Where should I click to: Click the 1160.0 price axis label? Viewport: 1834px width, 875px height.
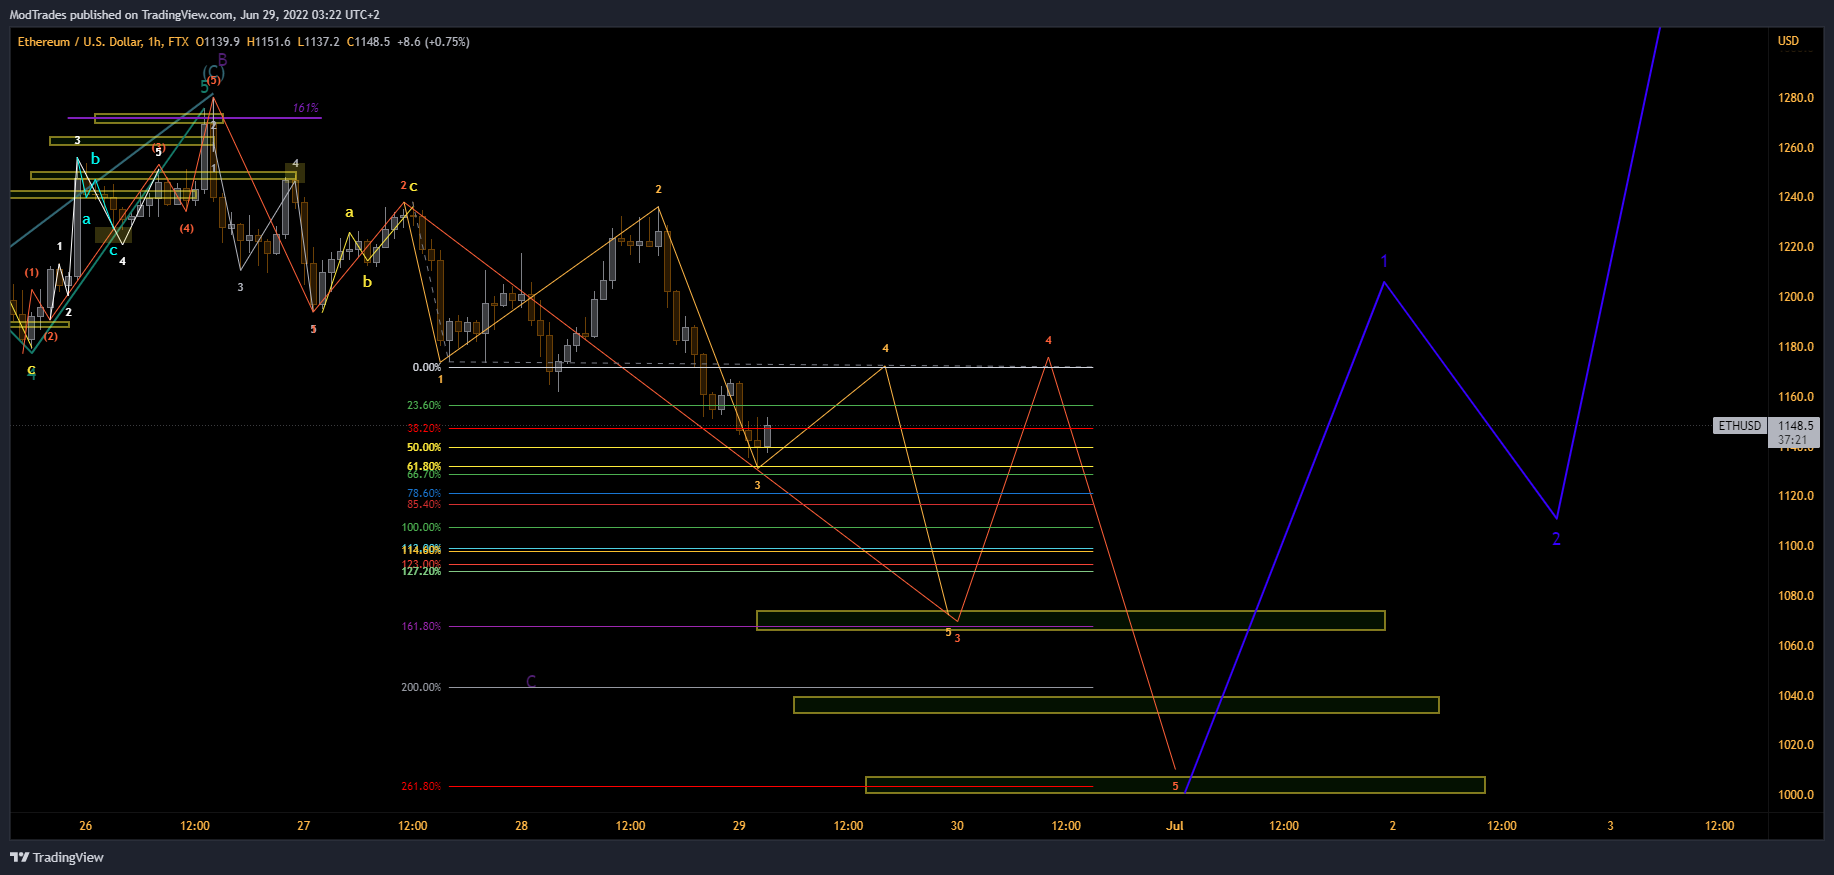coord(1796,397)
